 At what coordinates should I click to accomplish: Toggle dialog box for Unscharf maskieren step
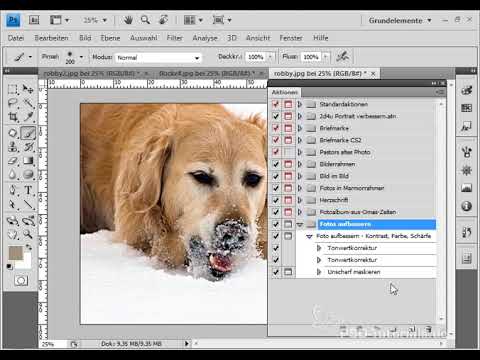[288, 272]
